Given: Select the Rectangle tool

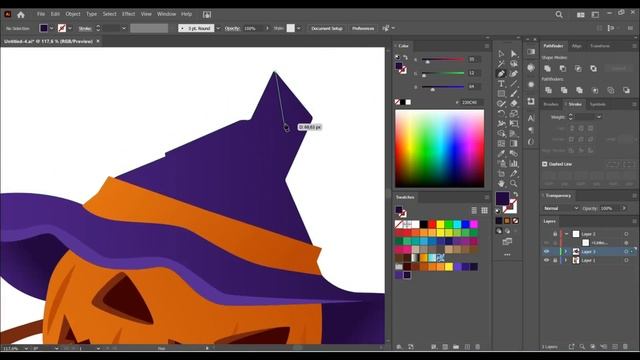Looking at the screenshot, I should (x=501, y=93).
